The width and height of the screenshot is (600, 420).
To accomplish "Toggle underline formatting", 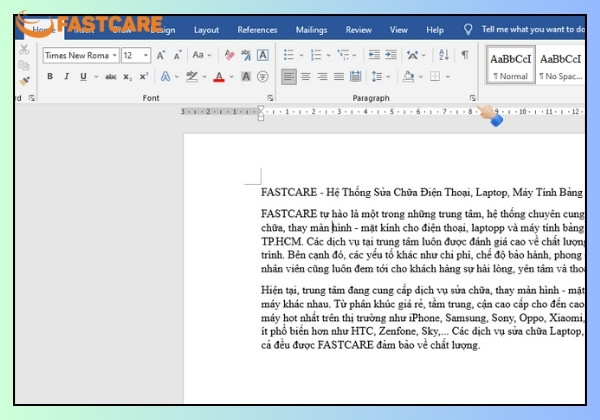I will [83, 77].
